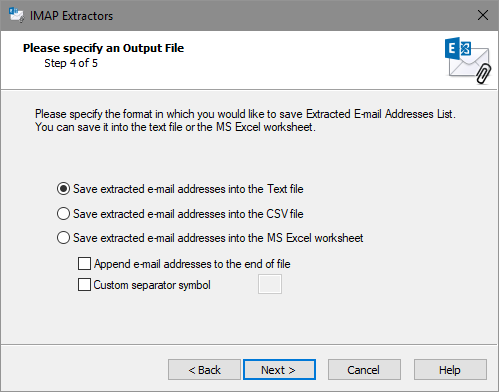Click the 'Append e-mail addresses to the end of file' label

pos(192,264)
